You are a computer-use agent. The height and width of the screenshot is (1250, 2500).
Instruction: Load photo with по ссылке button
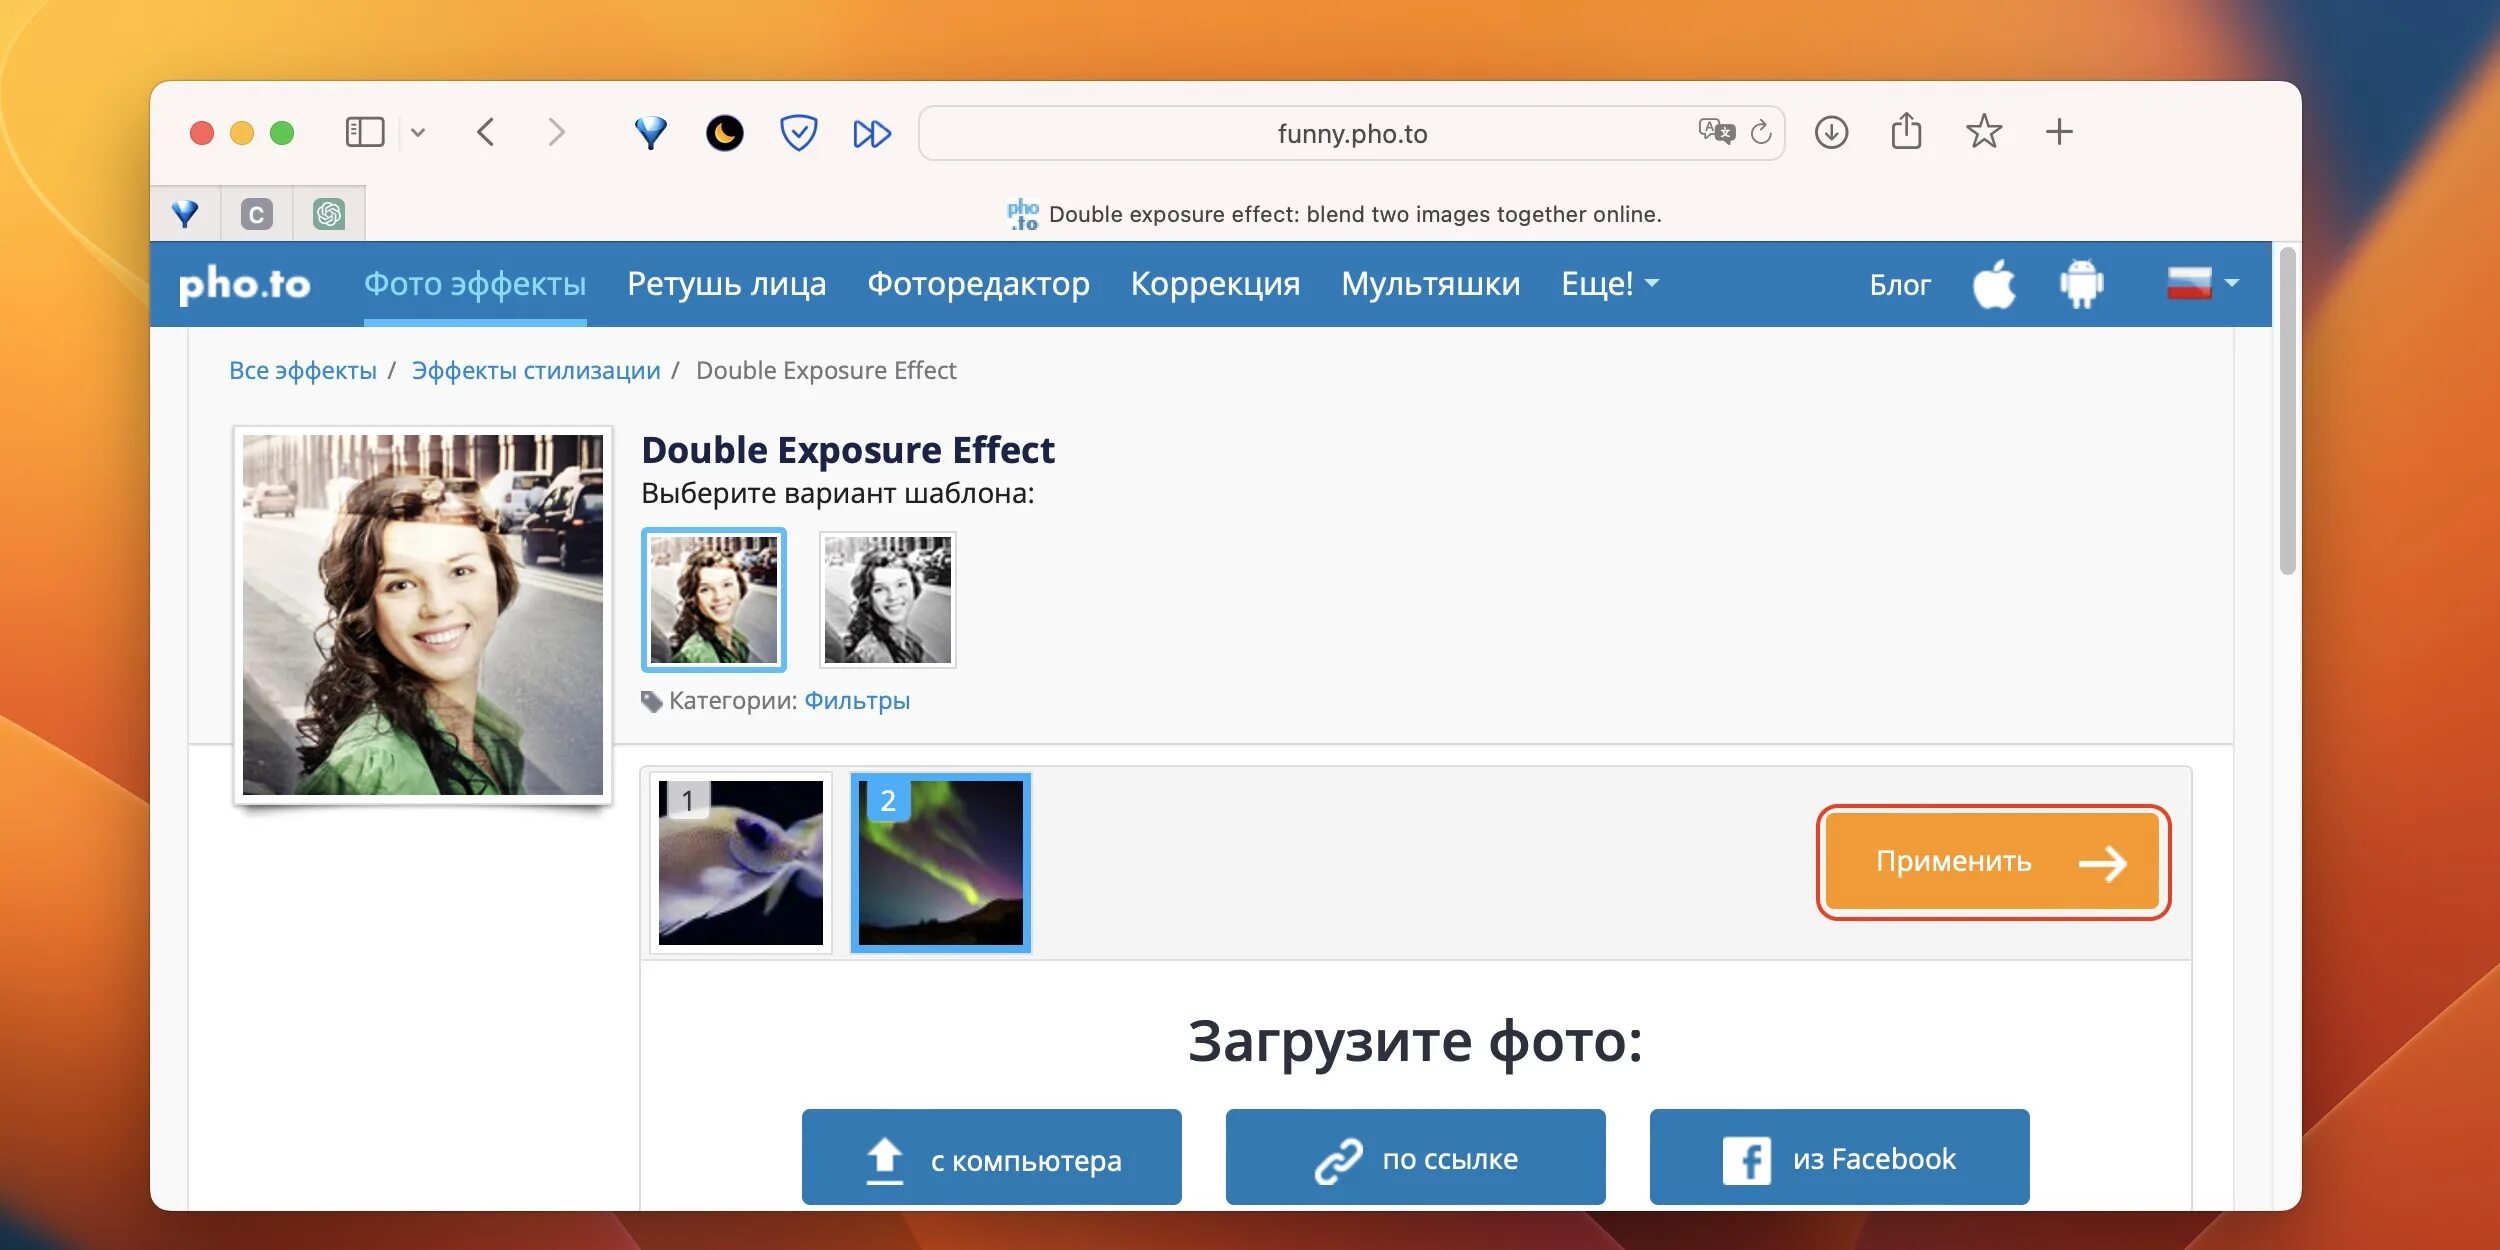pos(1416,1158)
